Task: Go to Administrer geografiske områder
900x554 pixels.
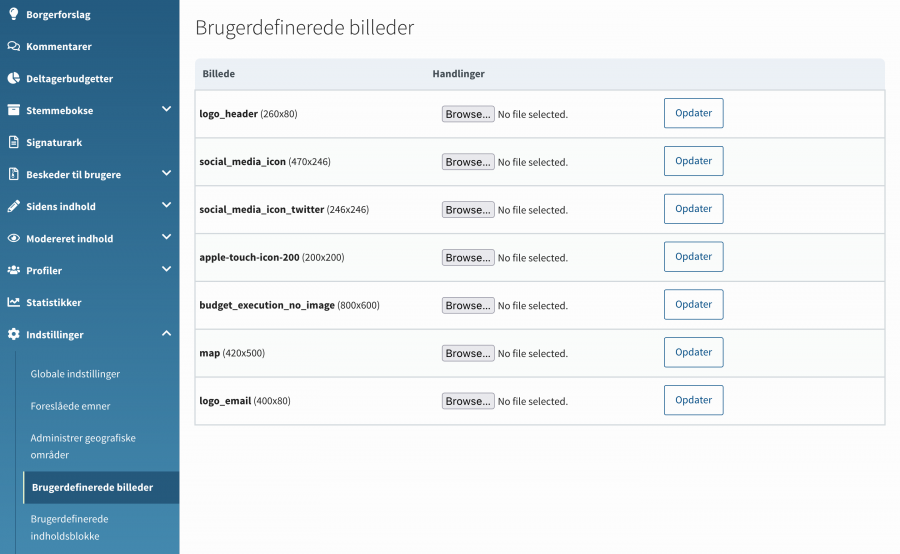Action: click(83, 446)
